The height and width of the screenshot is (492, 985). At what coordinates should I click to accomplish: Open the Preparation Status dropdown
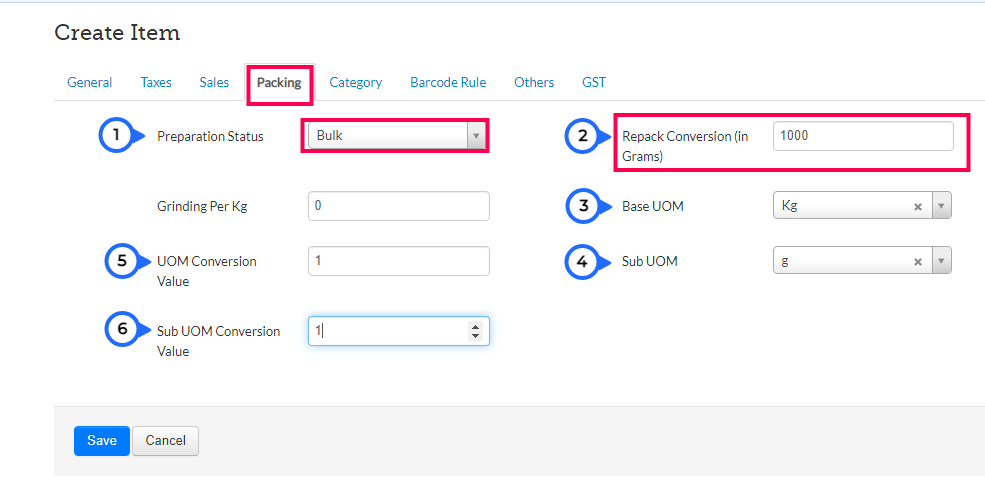tap(396, 135)
